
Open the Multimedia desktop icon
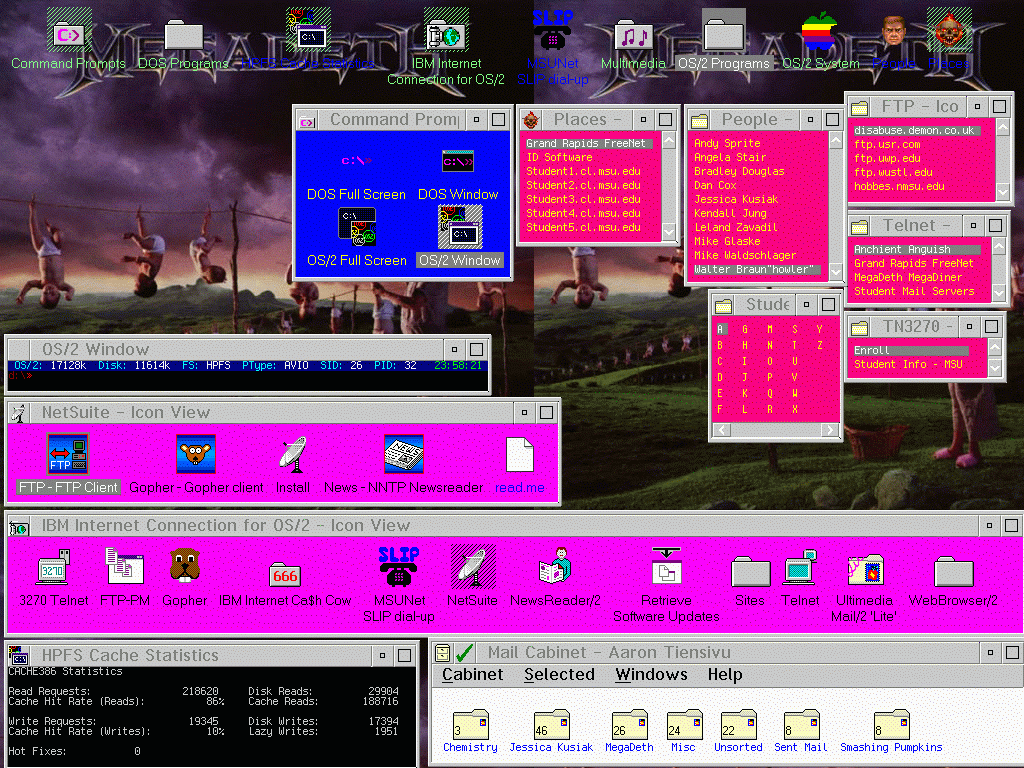pos(632,37)
